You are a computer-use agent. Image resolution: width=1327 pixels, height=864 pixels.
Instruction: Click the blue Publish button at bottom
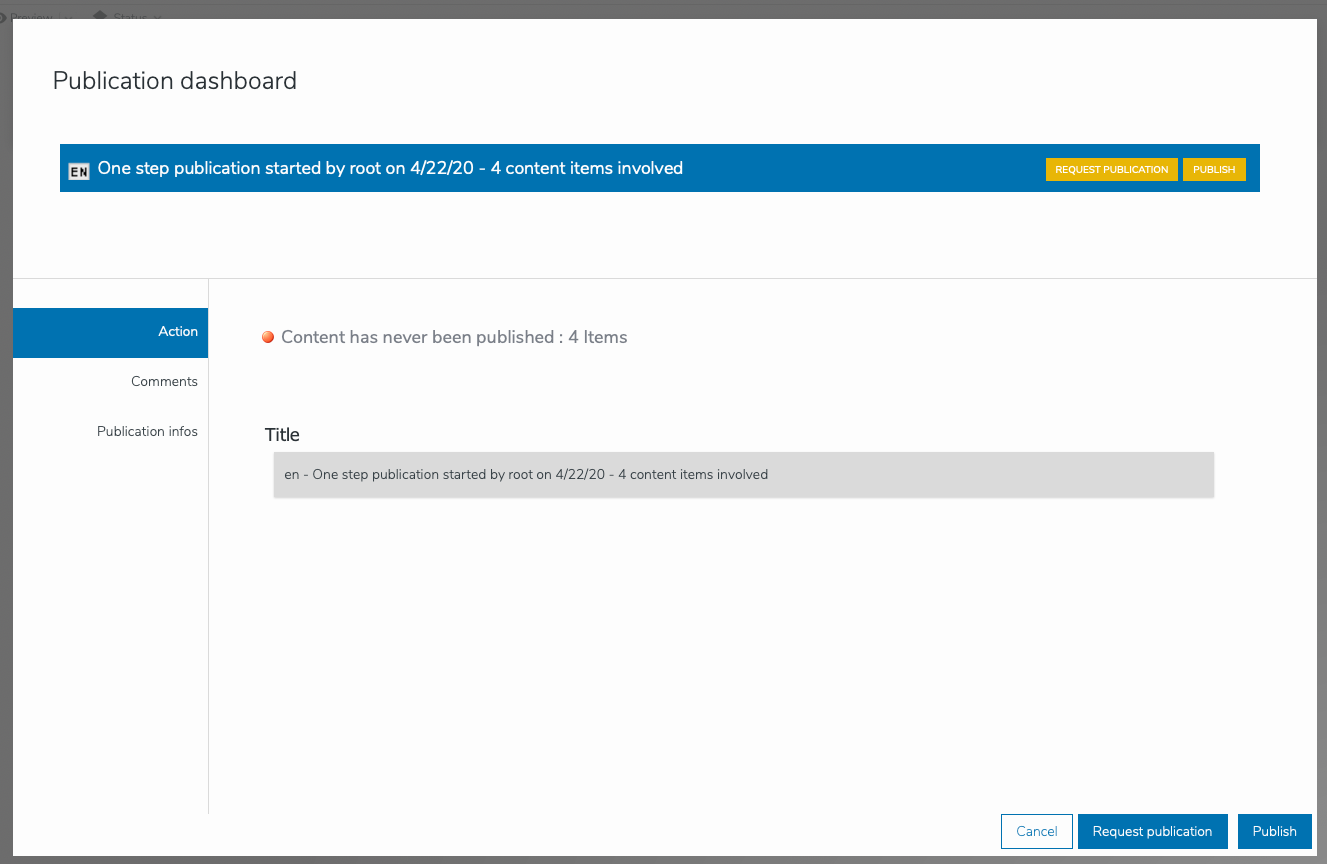point(1274,831)
